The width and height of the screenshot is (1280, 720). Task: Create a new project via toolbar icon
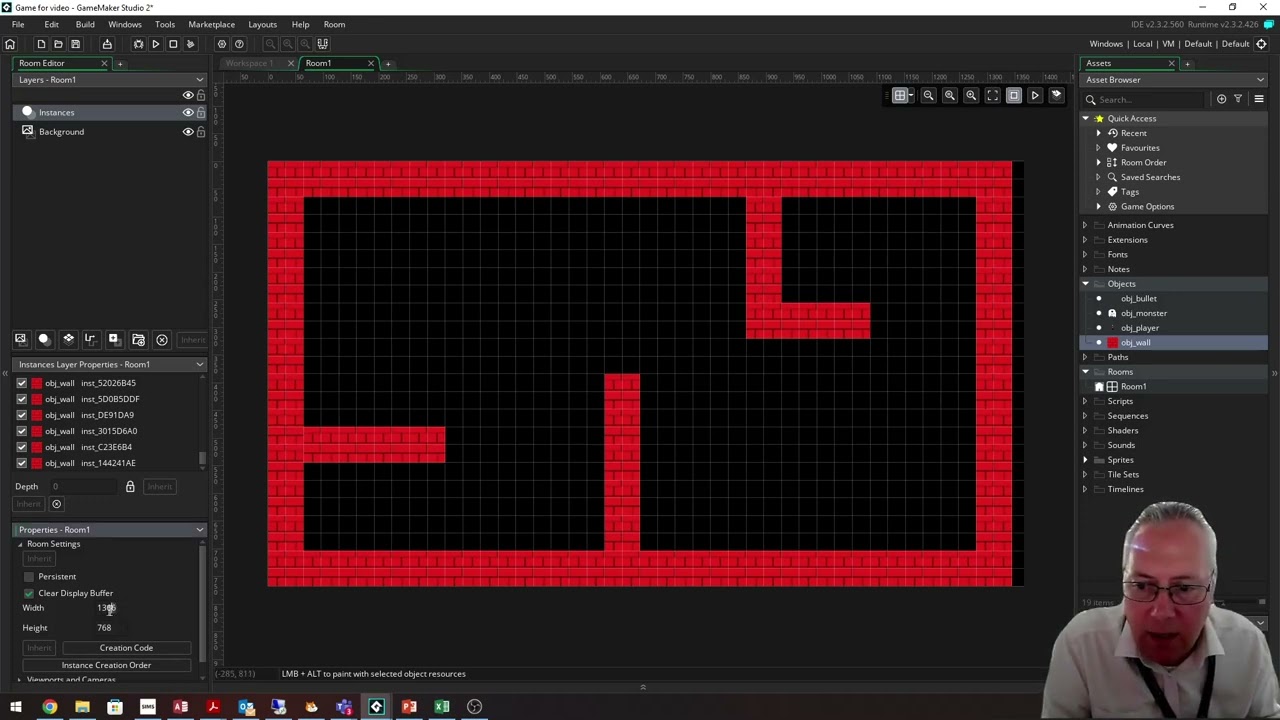[41, 44]
